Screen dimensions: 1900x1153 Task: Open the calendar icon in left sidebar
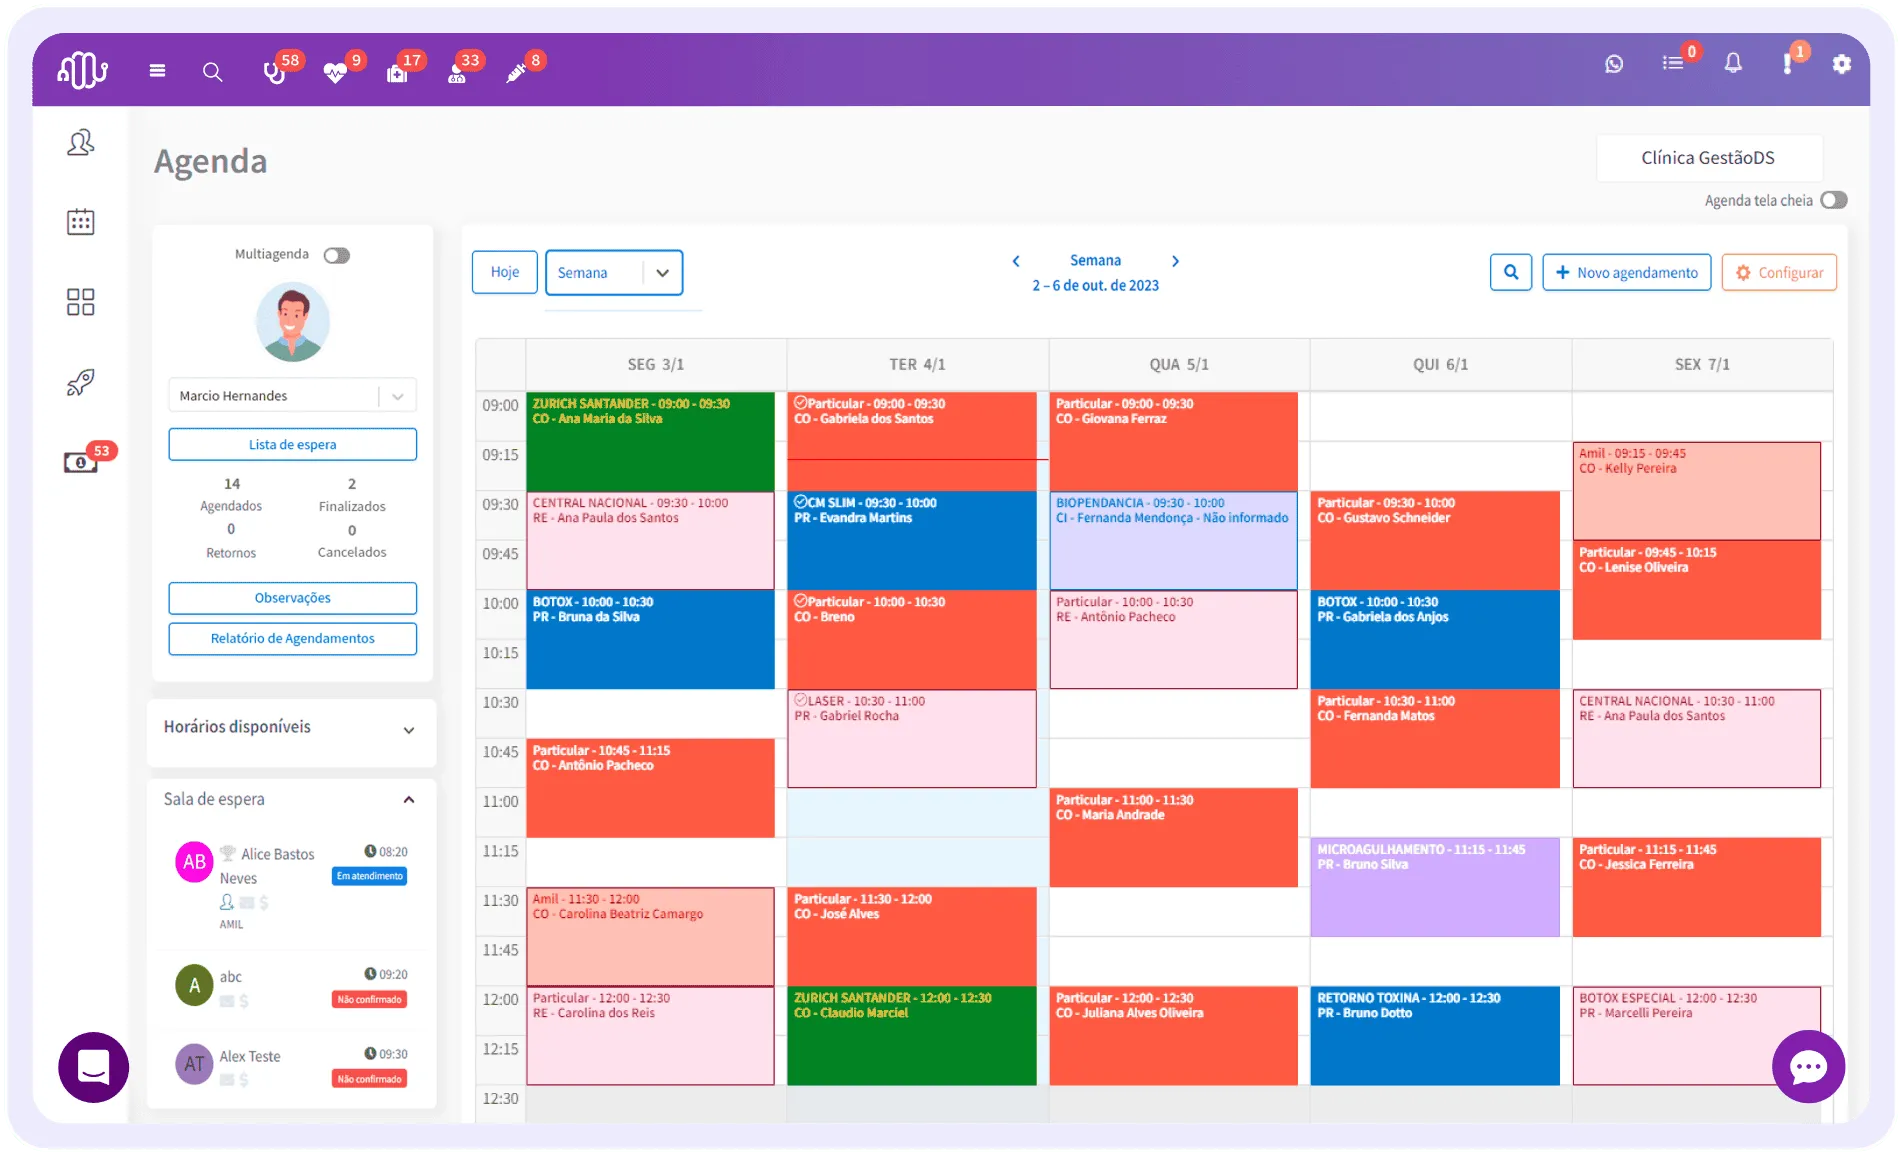pos(81,222)
